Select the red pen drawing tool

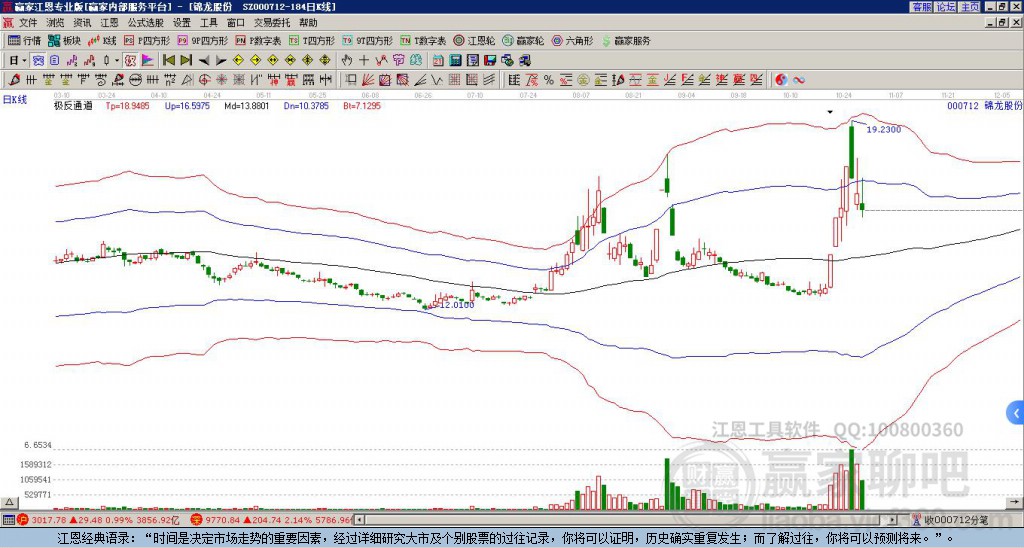(14, 80)
